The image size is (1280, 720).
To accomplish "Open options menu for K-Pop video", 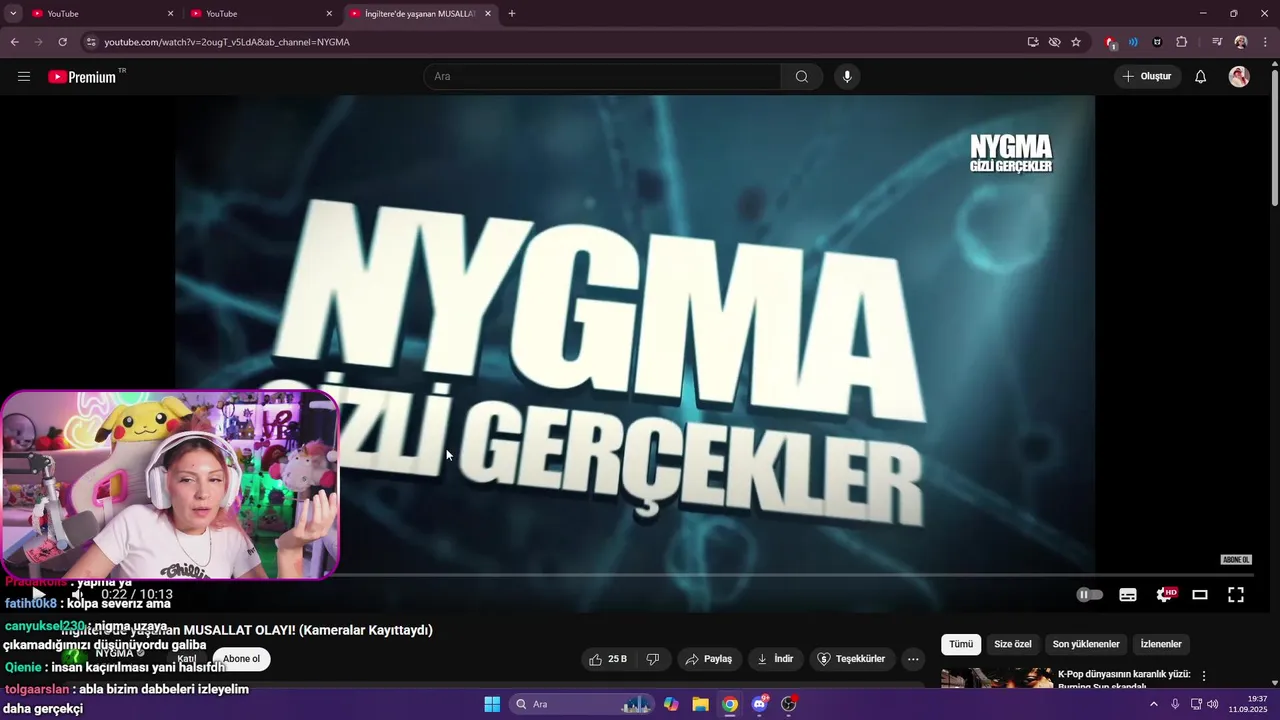I will click(x=1204, y=676).
